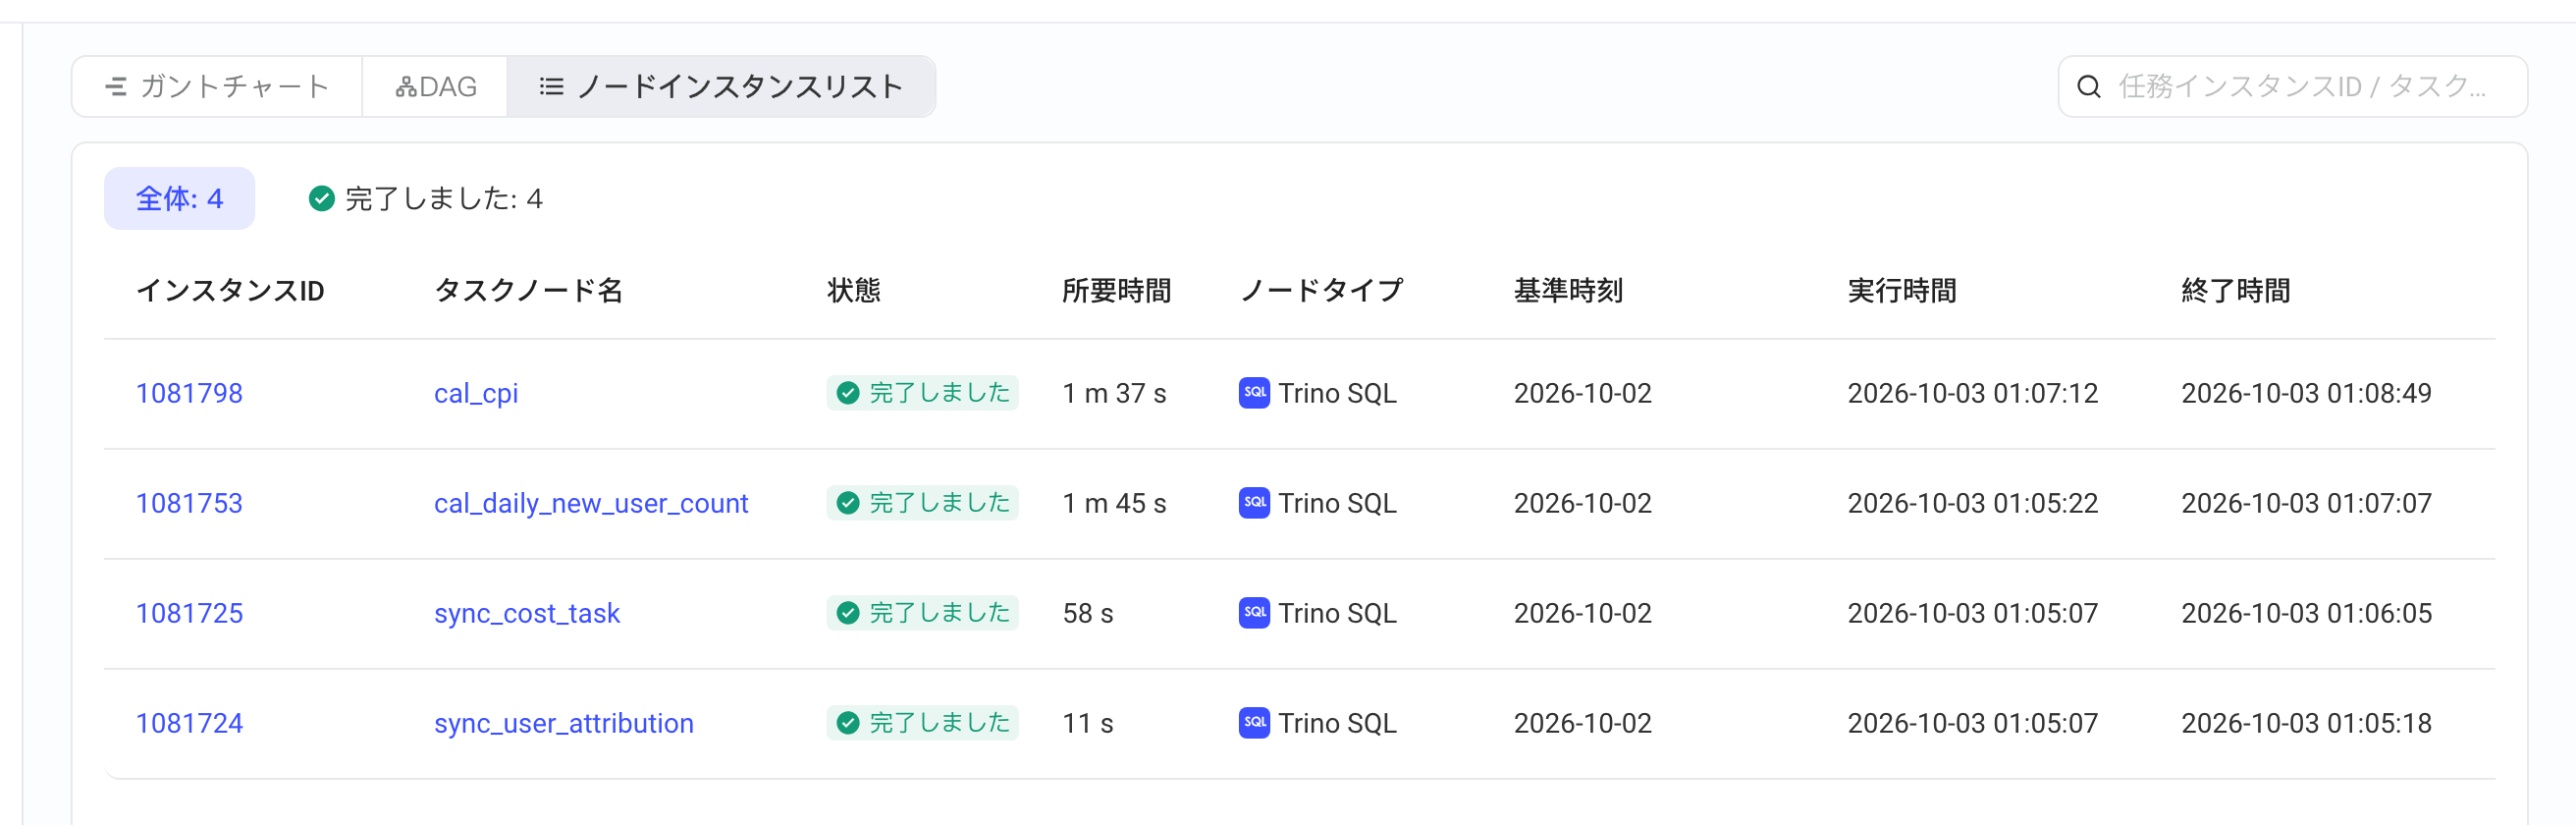The width and height of the screenshot is (2576, 825).
Task: Click the search magnifier icon
Action: (2088, 87)
